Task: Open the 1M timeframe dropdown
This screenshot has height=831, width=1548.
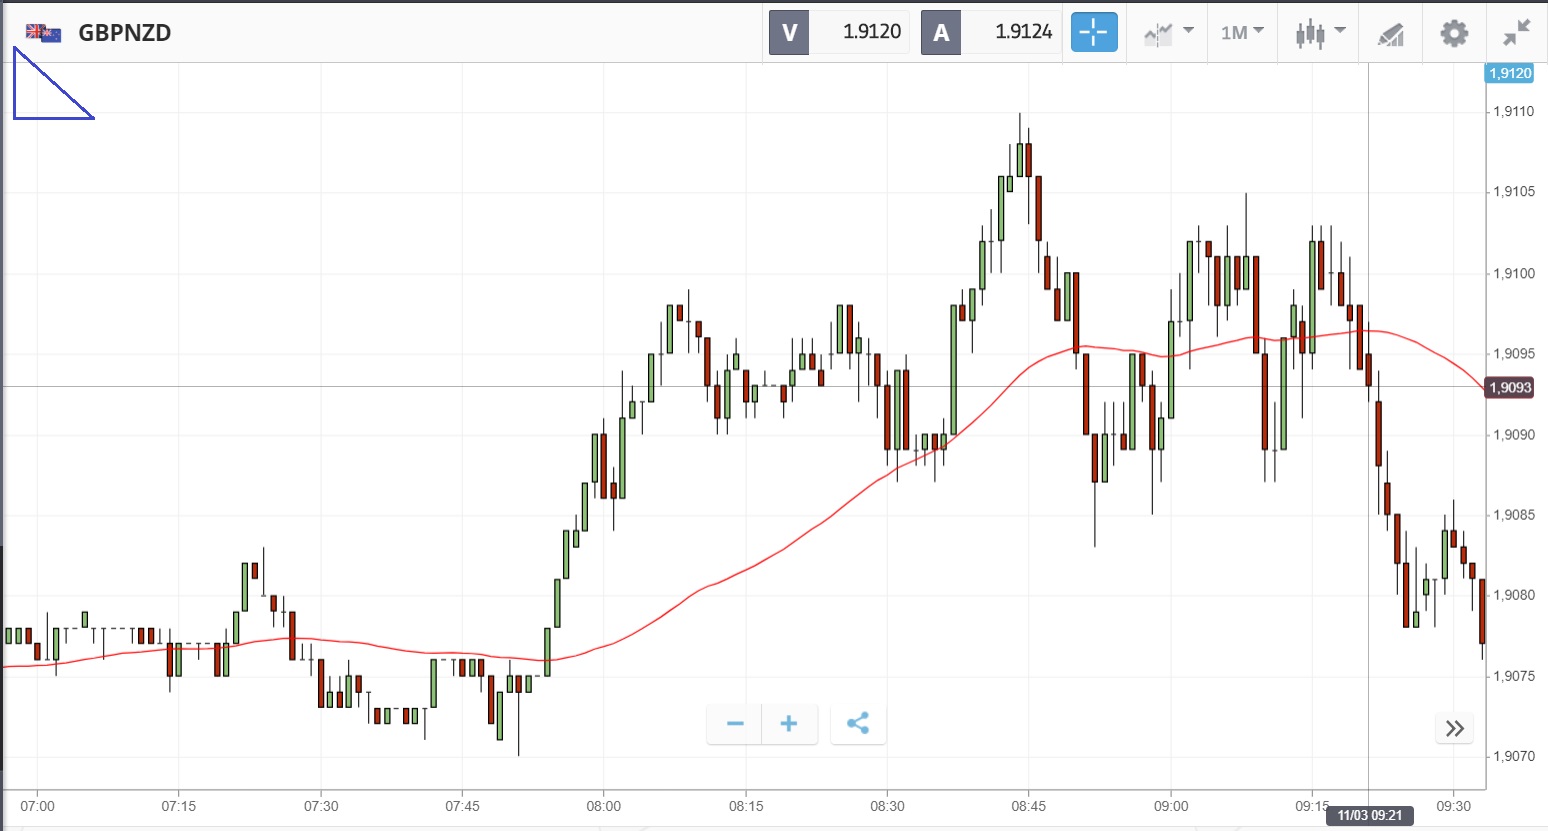Action: pyautogui.click(x=1242, y=33)
